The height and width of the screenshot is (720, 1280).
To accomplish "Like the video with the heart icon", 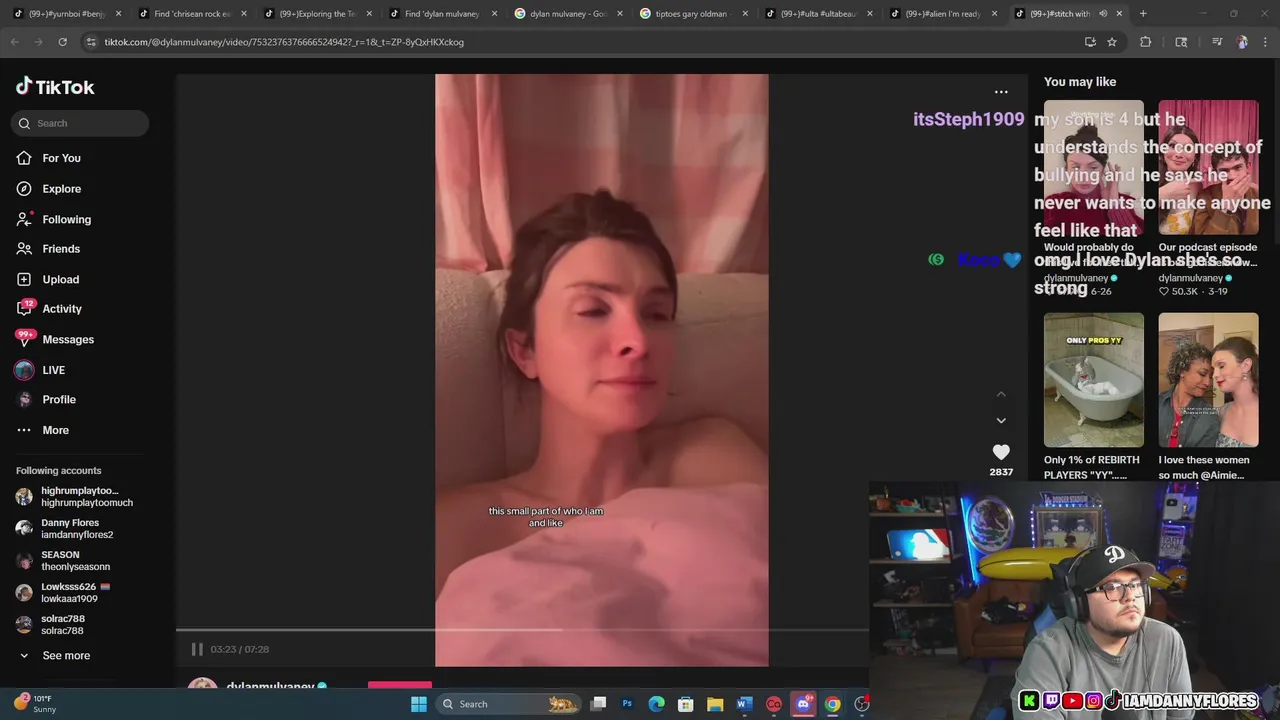I will click(x=1001, y=452).
